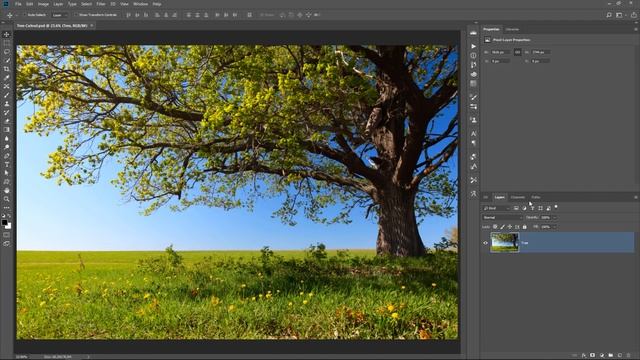Select the Dodge tool
640x360 pixels.
pyautogui.click(x=7, y=147)
